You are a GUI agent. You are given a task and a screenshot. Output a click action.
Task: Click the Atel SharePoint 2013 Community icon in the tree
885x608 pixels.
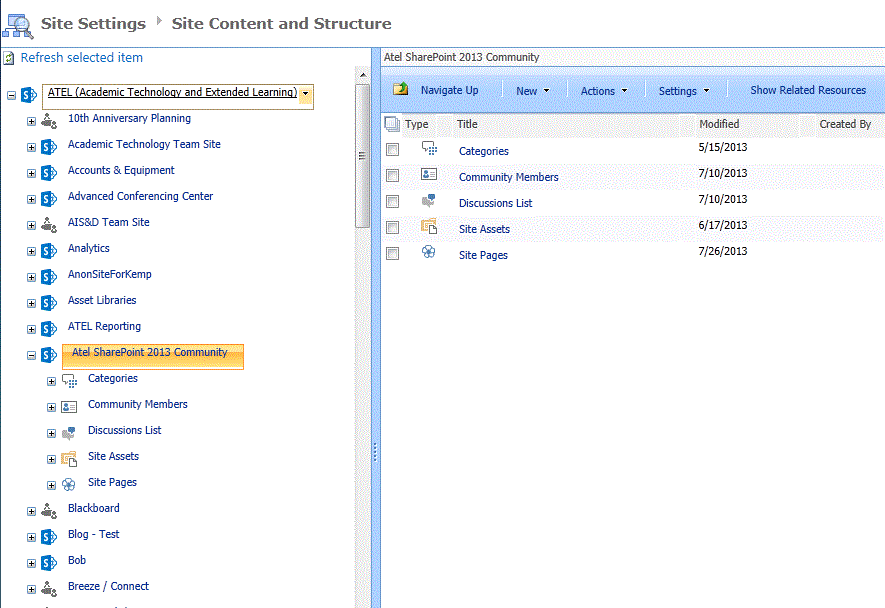coord(49,355)
